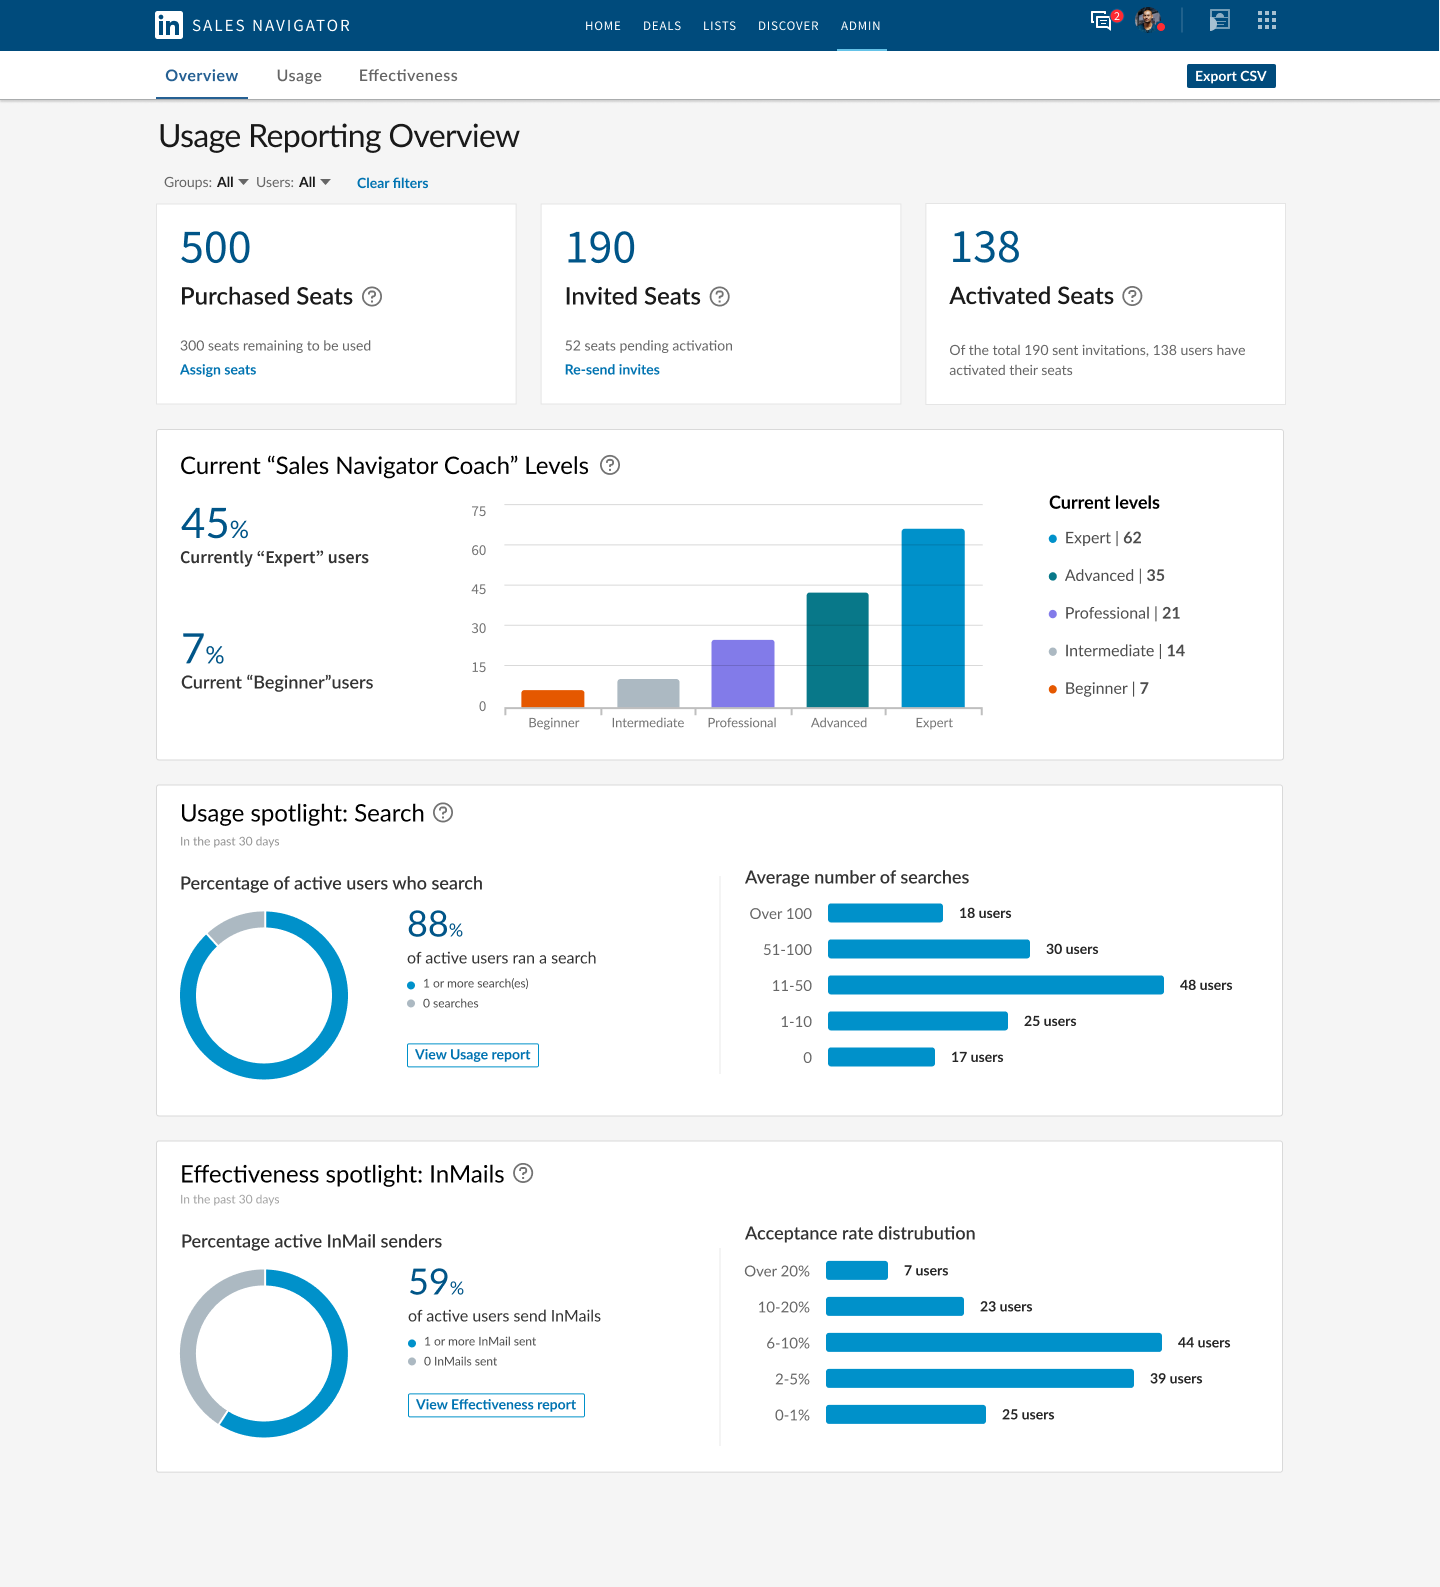Open the Users filter dropdown
This screenshot has height=1587, width=1440.
coord(314,182)
